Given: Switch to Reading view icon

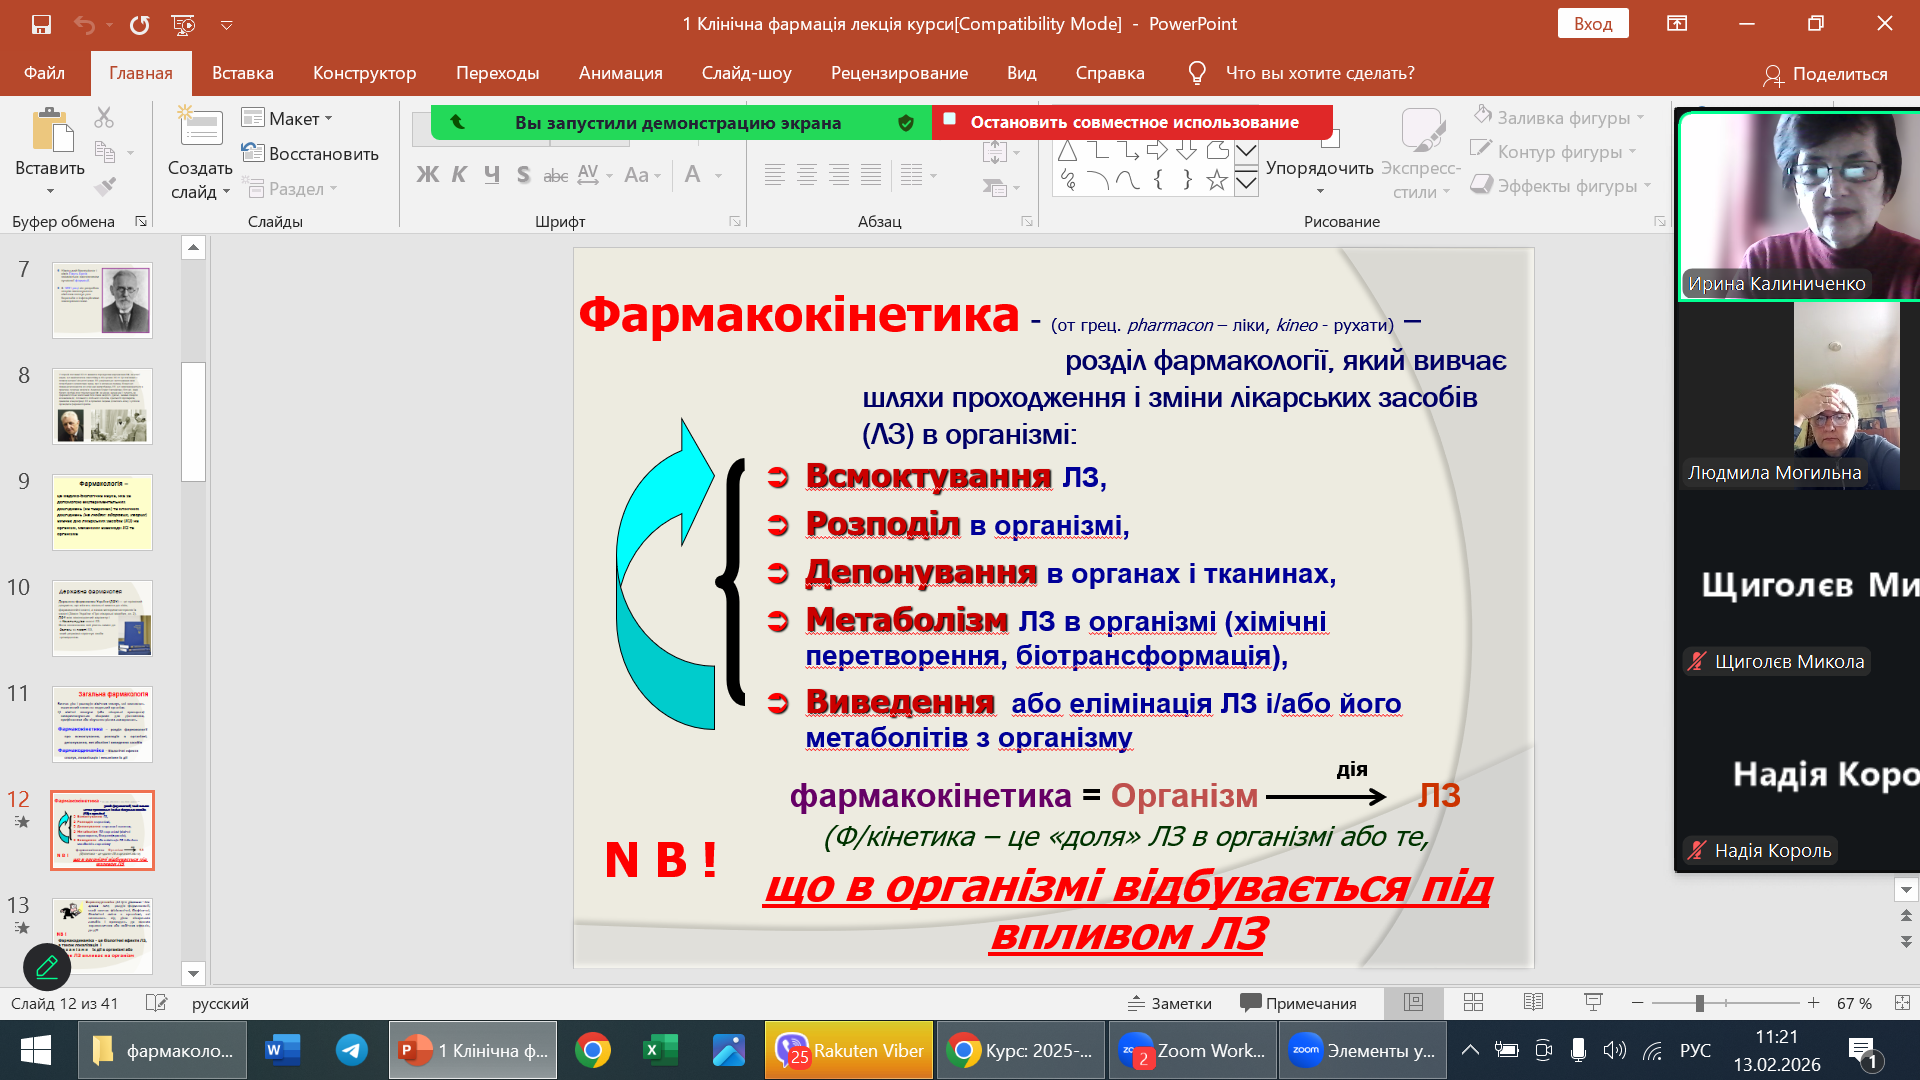Looking at the screenshot, I should [1533, 1003].
